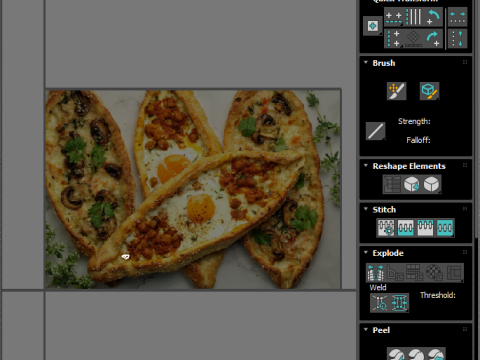The height and width of the screenshot is (360, 480).
Task: Click the Strength: label in Brush
Action: click(414, 121)
